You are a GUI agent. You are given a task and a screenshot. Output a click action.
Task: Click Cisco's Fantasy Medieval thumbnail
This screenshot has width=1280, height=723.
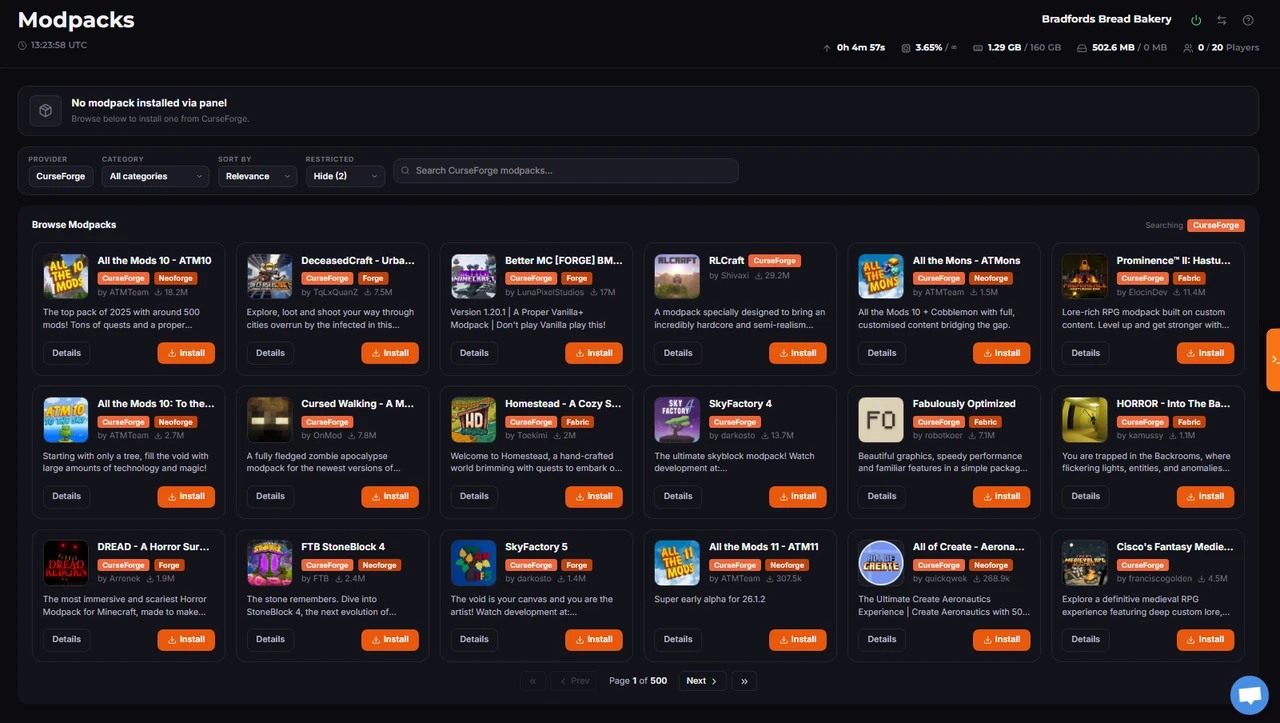[1086, 563]
